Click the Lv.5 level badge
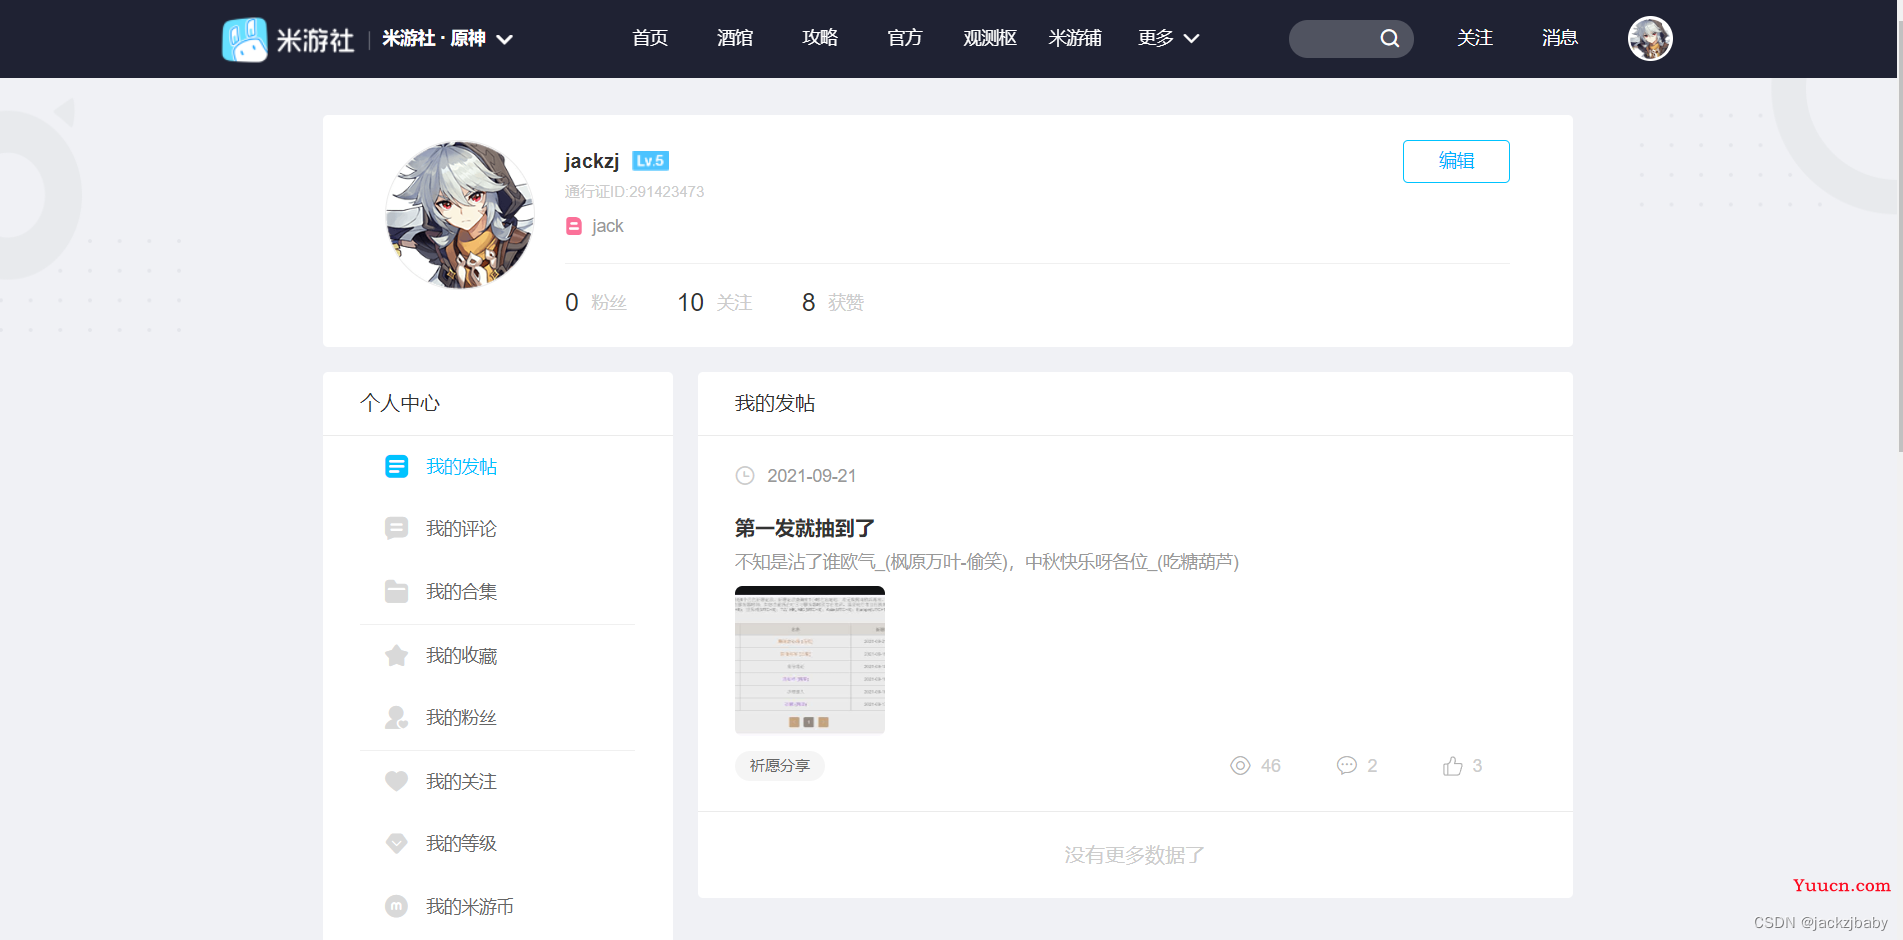Viewport: 1903px width, 940px height. point(650,161)
